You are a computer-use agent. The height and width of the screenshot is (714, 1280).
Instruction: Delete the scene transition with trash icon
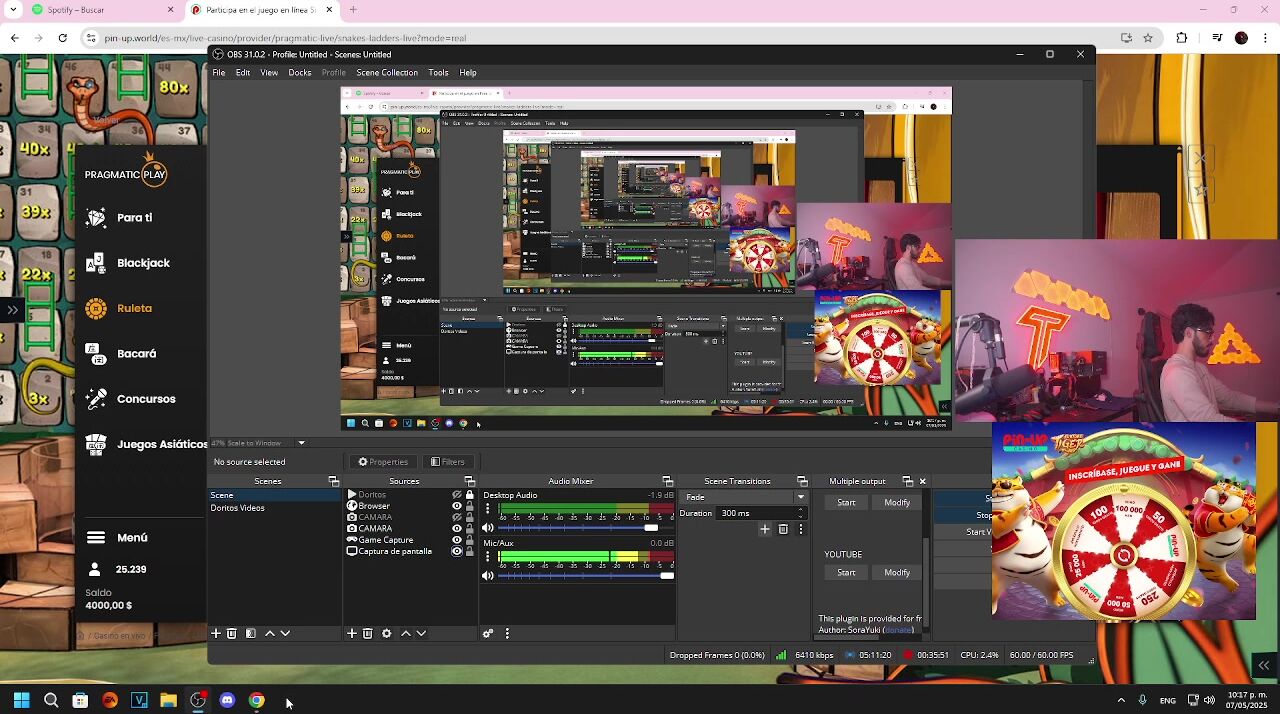pyautogui.click(x=783, y=529)
